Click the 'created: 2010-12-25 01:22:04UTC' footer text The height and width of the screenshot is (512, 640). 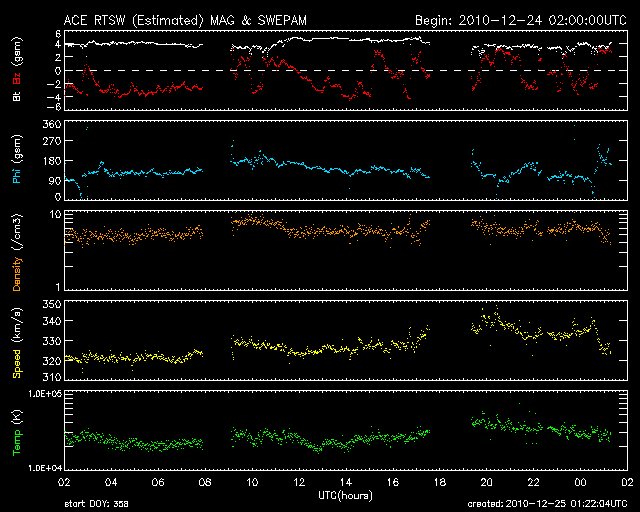pyautogui.click(x=547, y=504)
